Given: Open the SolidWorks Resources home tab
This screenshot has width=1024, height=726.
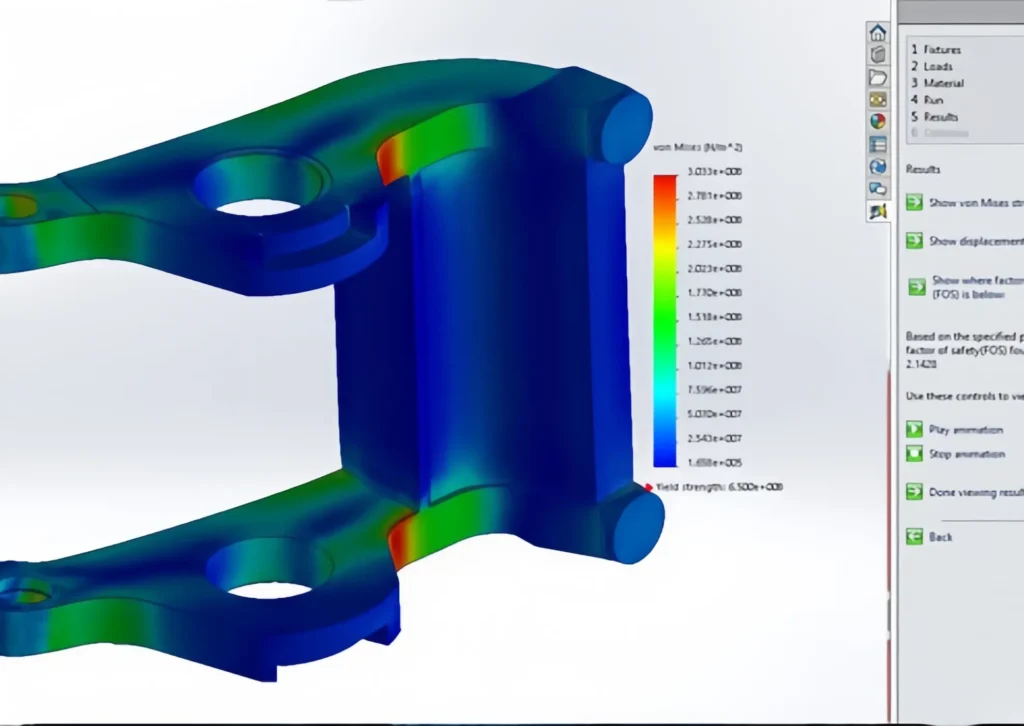Looking at the screenshot, I should point(877,33).
